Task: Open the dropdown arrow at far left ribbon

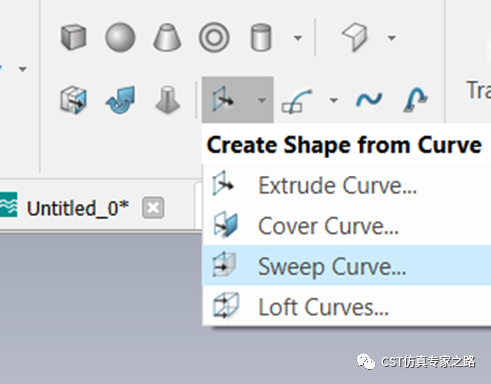Action: coord(22,69)
